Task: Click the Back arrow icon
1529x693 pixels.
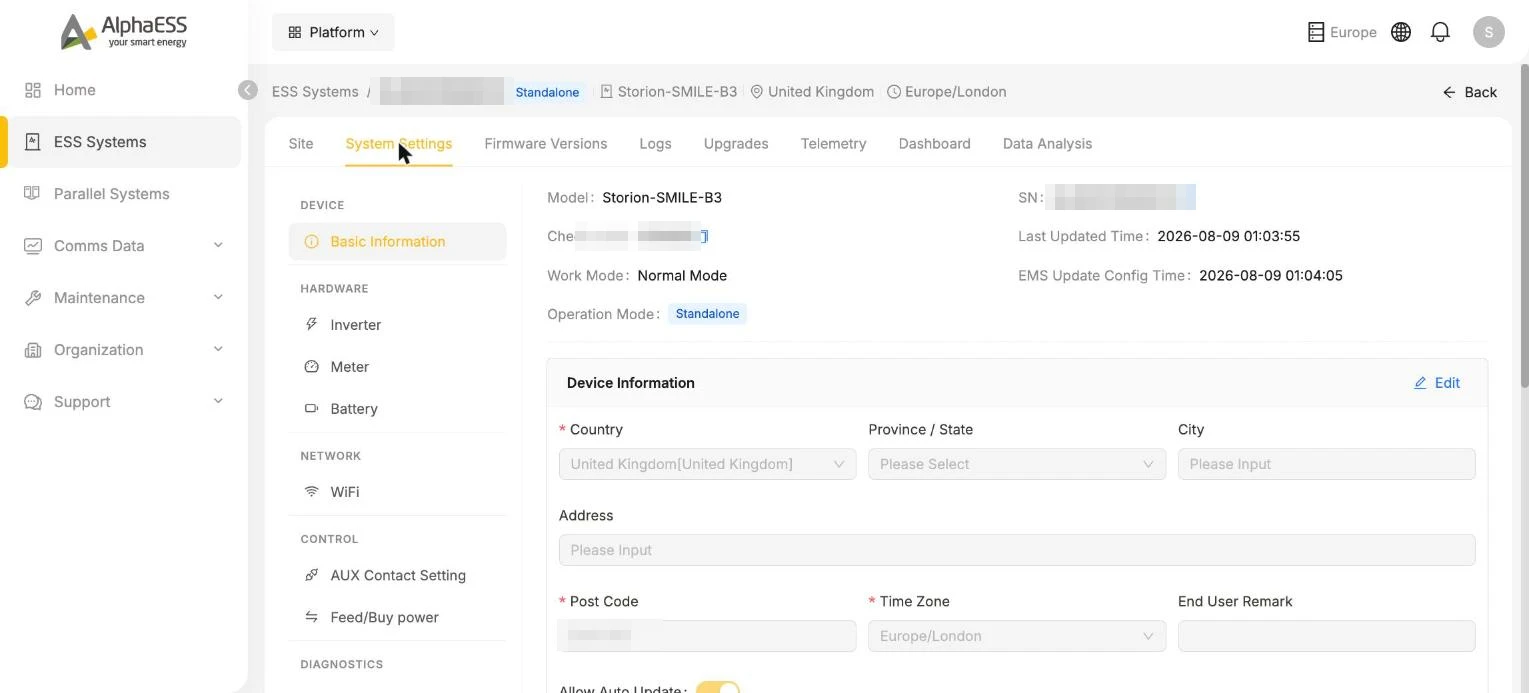Action: point(1449,92)
